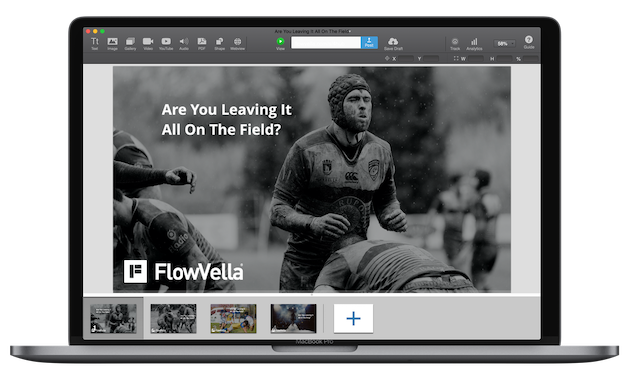
Task: Add a PDF document
Action: (x=202, y=43)
